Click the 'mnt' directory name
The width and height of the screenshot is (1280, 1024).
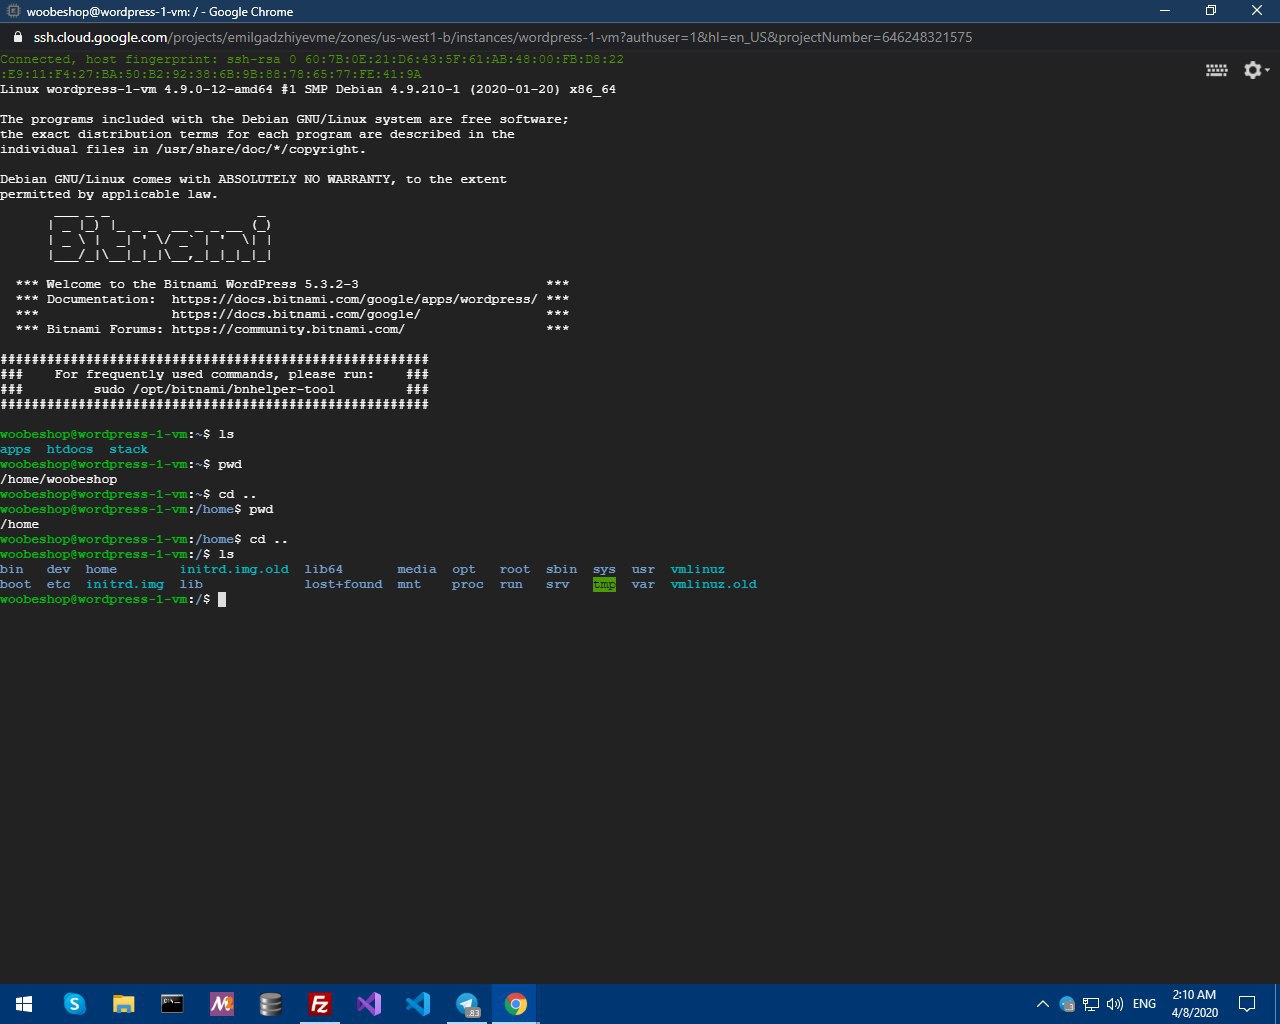(409, 584)
